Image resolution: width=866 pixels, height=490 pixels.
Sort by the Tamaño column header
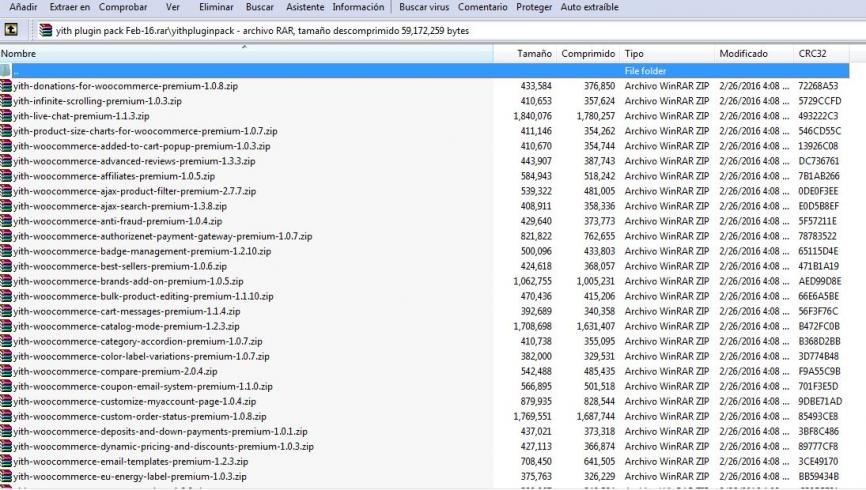pyautogui.click(x=534, y=53)
